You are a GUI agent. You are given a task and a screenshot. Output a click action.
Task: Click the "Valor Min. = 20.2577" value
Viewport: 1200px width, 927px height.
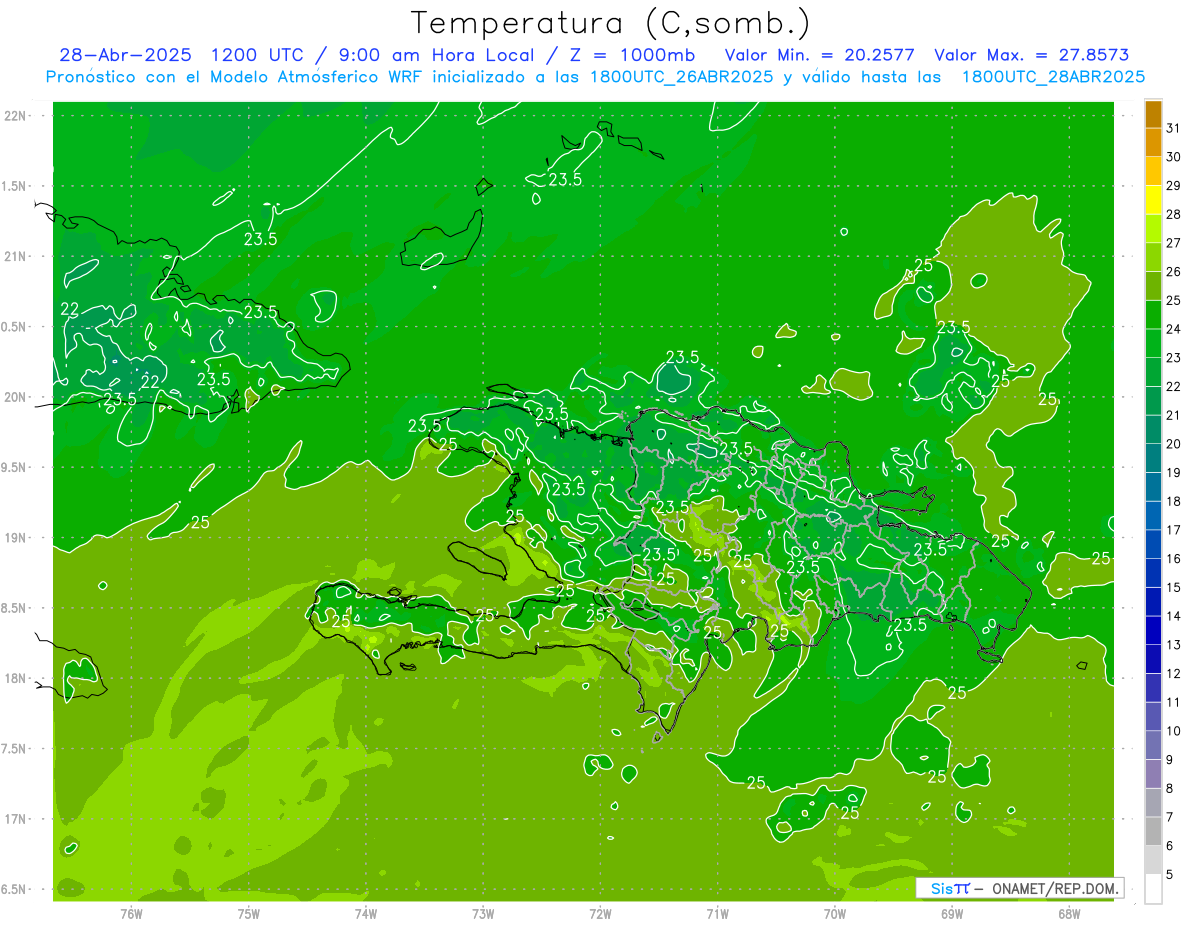click(x=819, y=55)
